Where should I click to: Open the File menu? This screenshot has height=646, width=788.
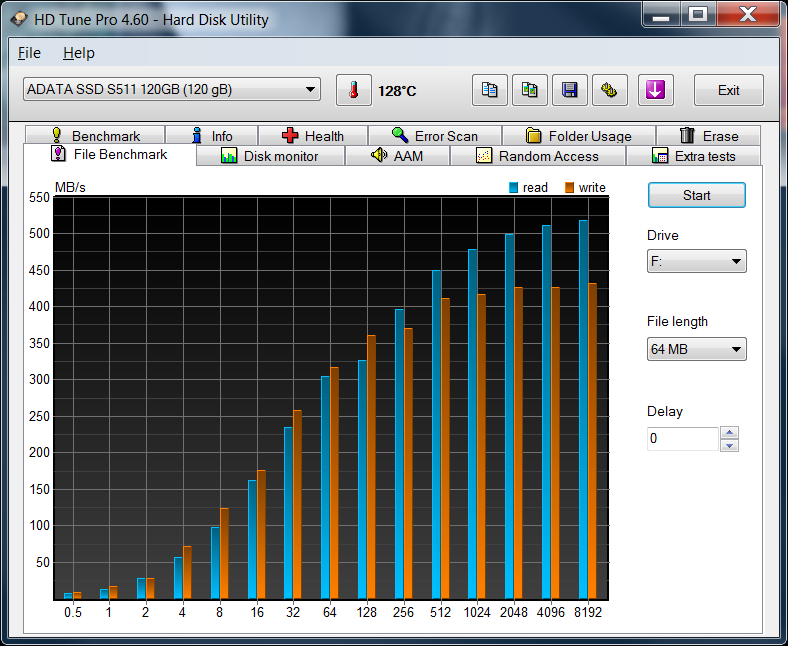(x=29, y=53)
